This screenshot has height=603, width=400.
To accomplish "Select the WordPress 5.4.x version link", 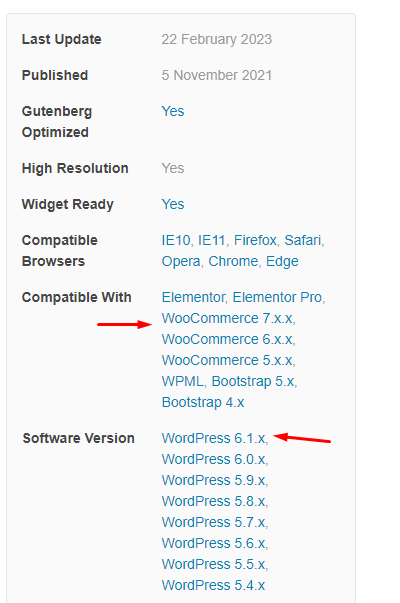I will (x=213, y=585).
